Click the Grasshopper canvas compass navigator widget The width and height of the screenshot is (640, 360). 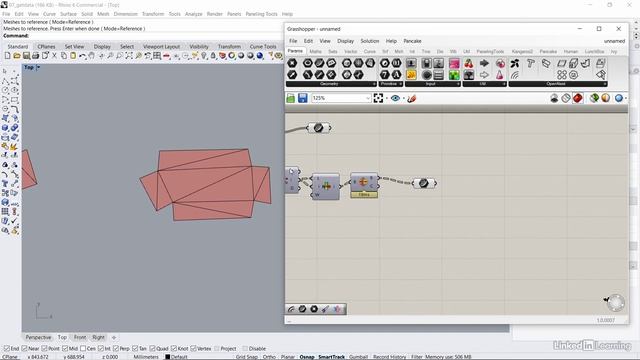(616, 303)
